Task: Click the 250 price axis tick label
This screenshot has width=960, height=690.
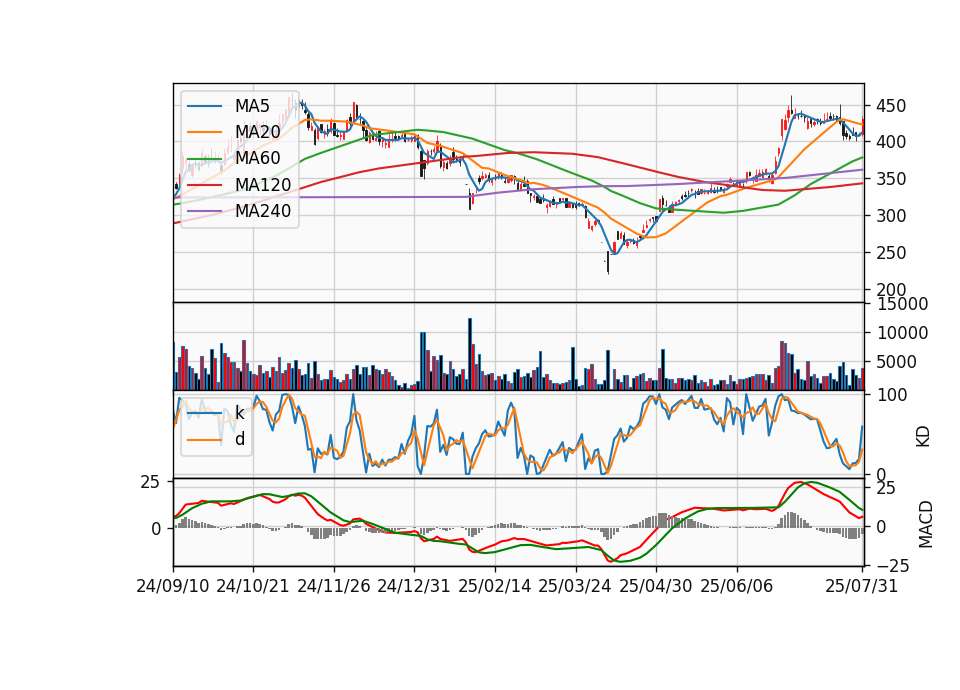Action: coord(891,253)
